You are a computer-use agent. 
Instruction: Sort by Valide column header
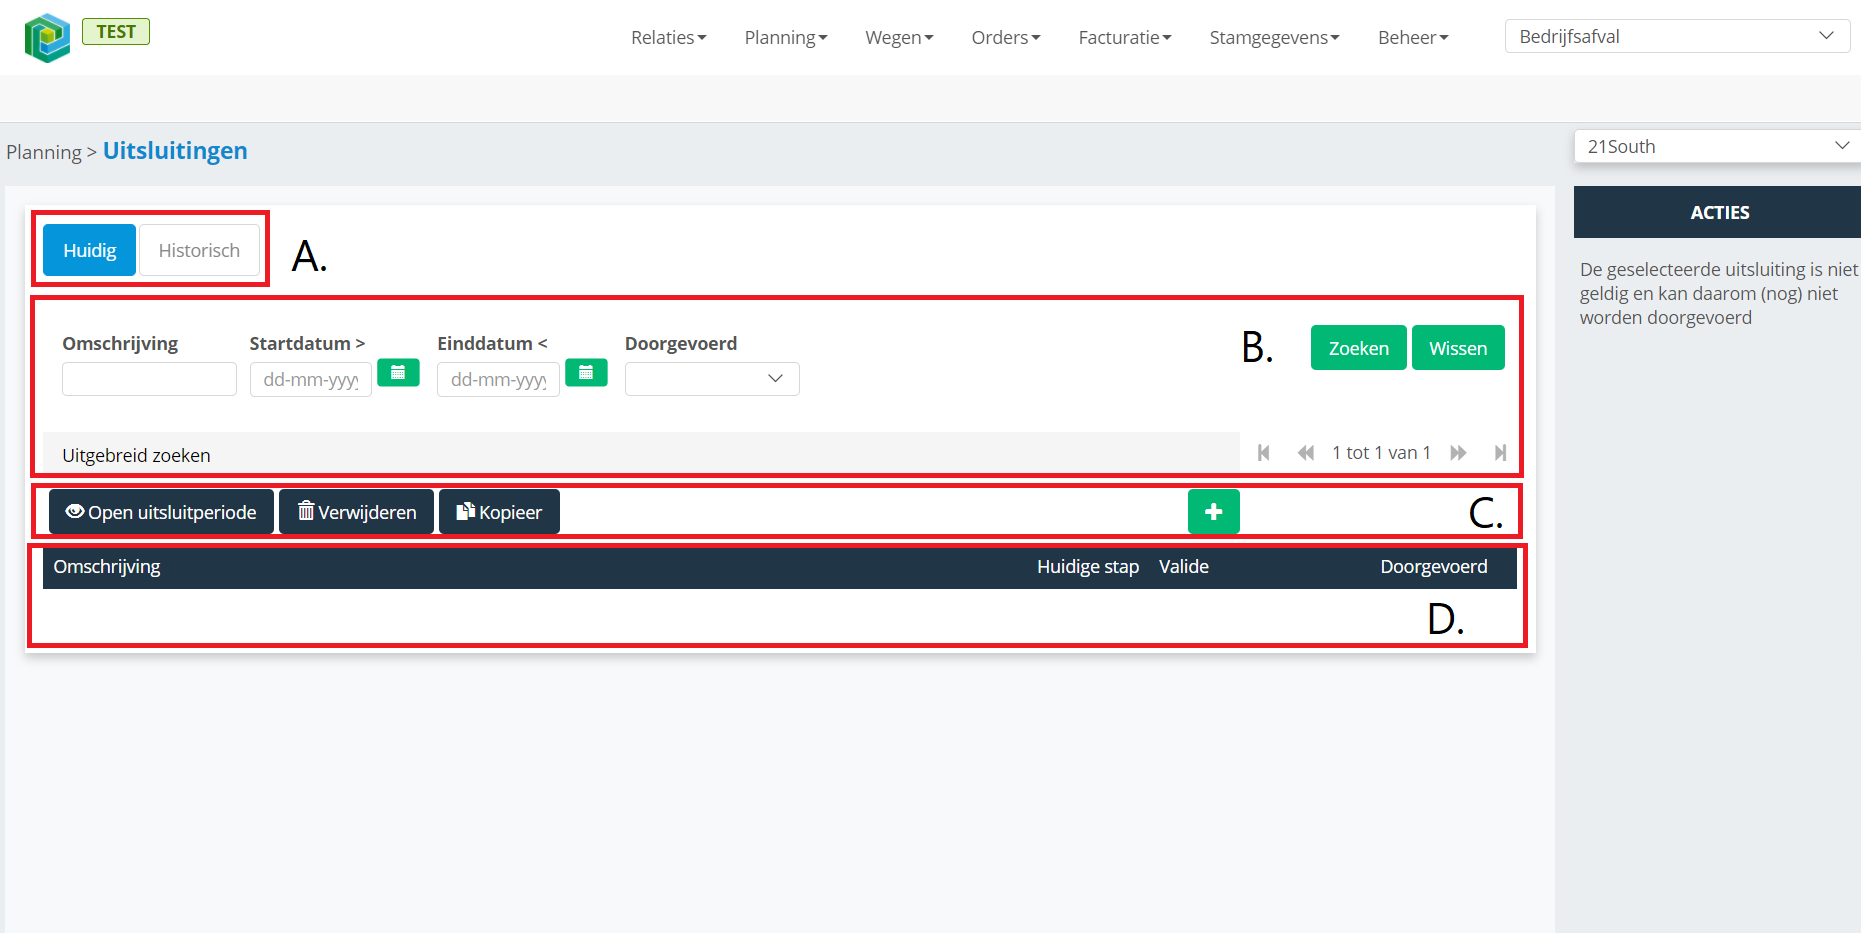tap(1184, 566)
